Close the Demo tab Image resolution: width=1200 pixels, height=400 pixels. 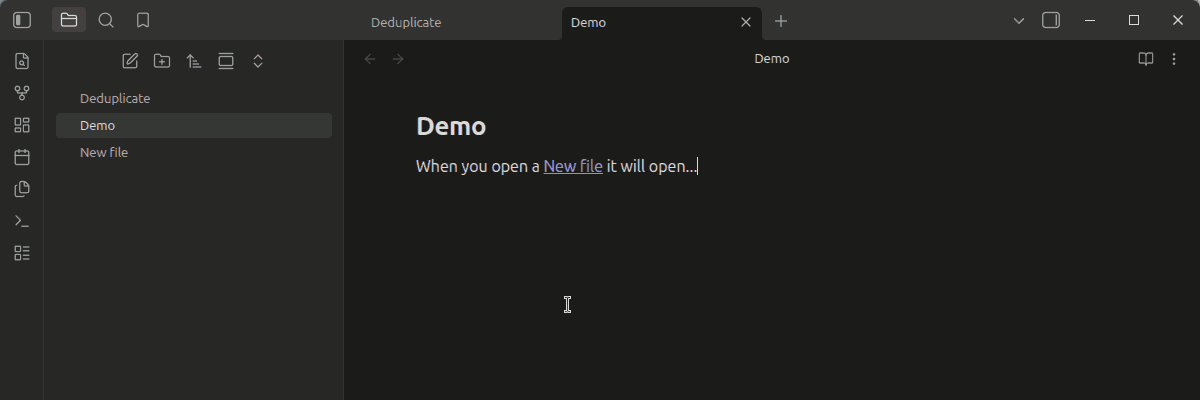[746, 22]
